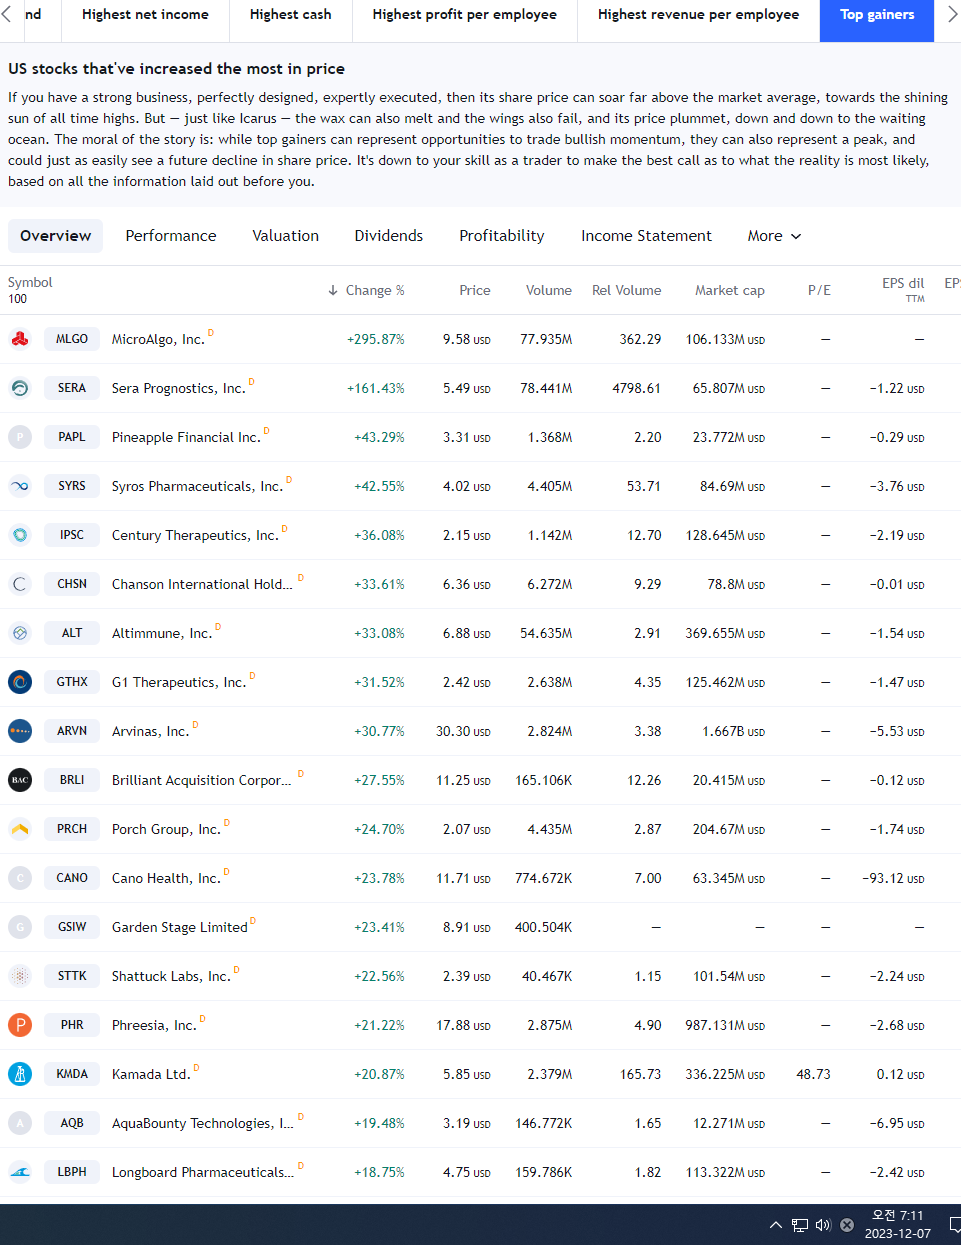
Task: Click the Altimmune logo icon
Action: (x=20, y=633)
